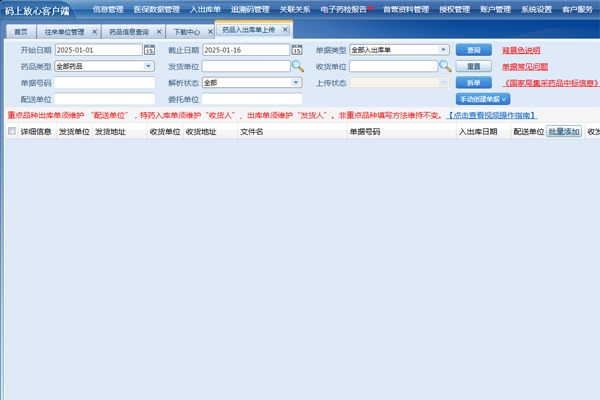
Task: Open the end date calendar picker
Action: pyautogui.click(x=297, y=50)
